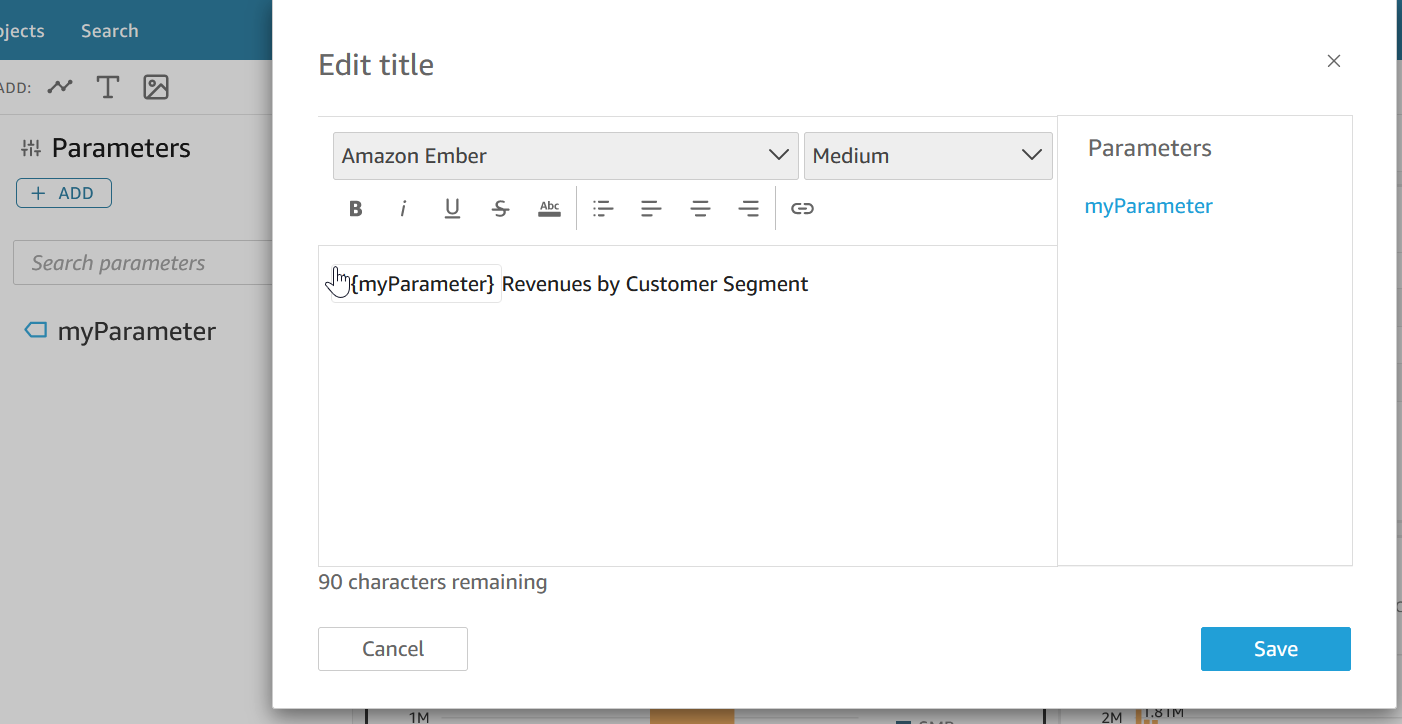Viewport: 1402px width, 724px height.
Task: Apply italic style to title text
Action: (403, 208)
